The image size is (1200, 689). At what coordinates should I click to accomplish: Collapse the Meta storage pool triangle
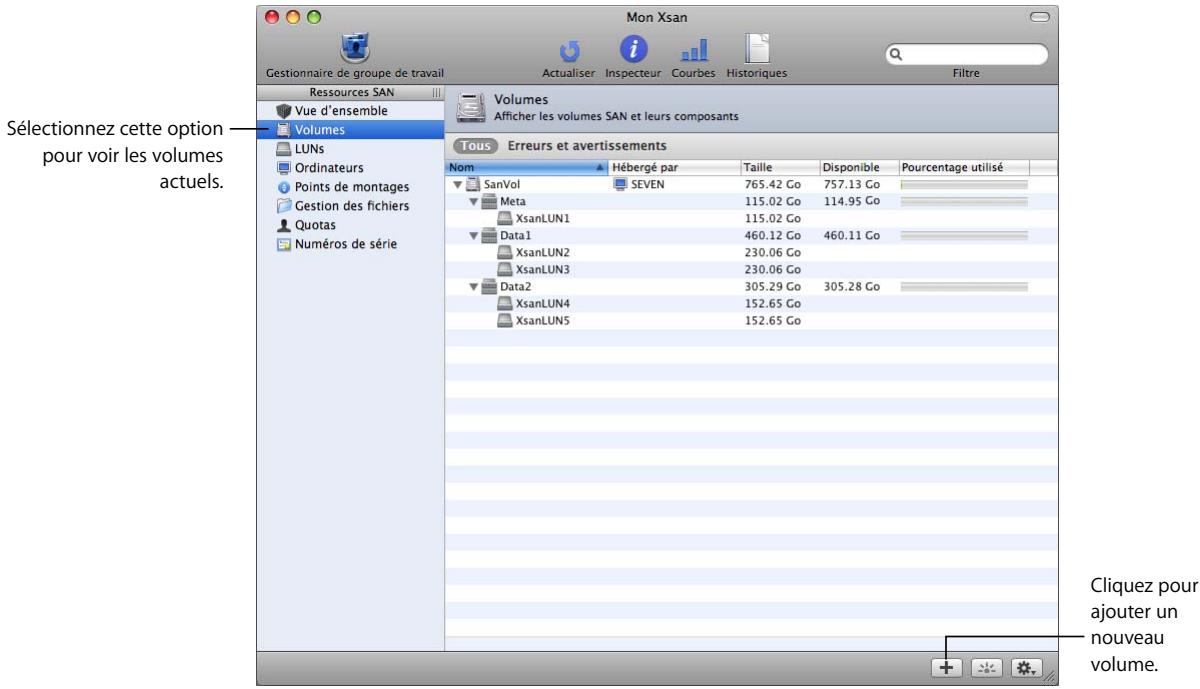pyautogui.click(x=474, y=202)
